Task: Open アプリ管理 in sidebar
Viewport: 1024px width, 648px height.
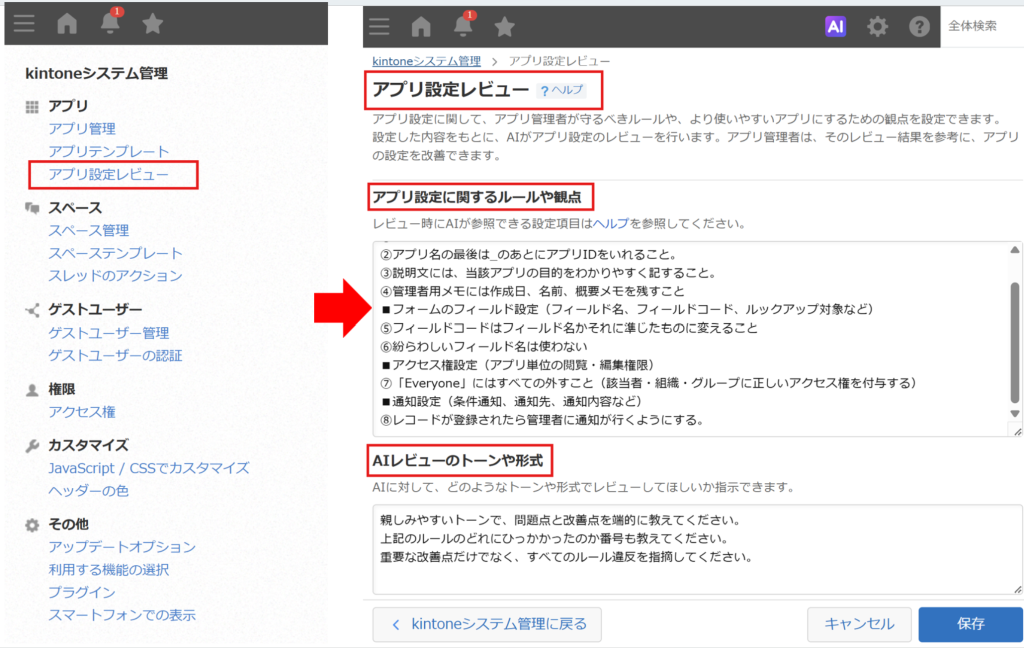Action: [x=82, y=129]
